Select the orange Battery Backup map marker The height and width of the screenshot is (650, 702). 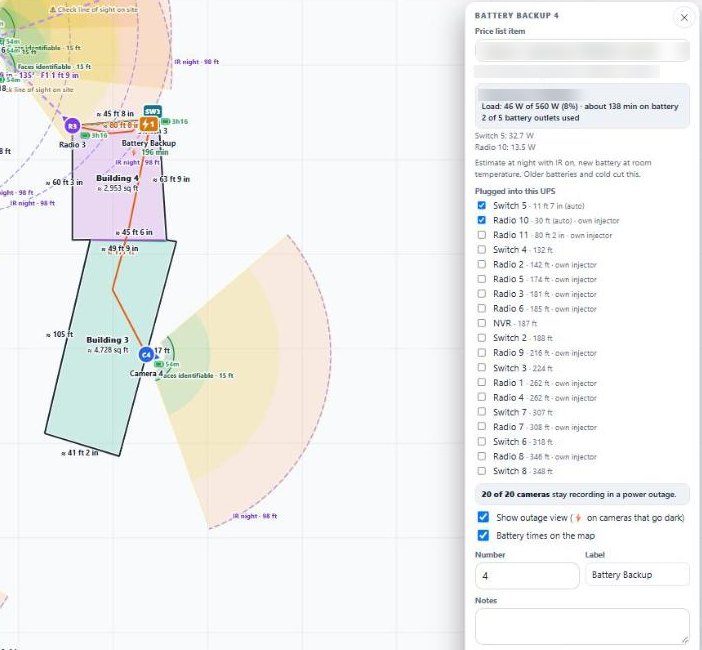pyautogui.click(x=149, y=124)
